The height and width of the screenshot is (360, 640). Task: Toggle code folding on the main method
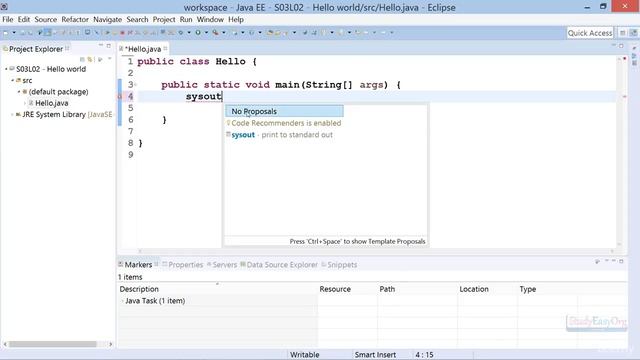[x=136, y=85]
